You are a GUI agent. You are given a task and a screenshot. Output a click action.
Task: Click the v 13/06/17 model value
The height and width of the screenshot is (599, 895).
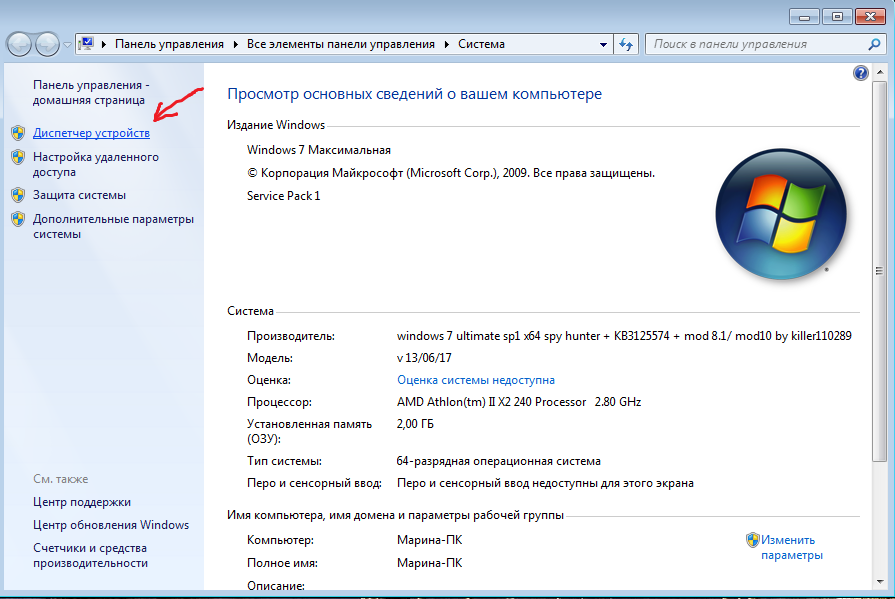pos(424,358)
